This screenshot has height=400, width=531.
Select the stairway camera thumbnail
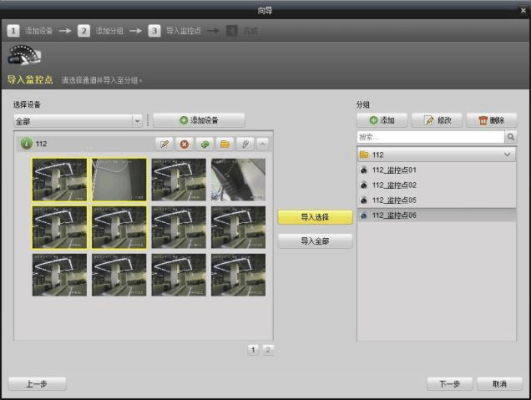pyautogui.click(x=238, y=180)
